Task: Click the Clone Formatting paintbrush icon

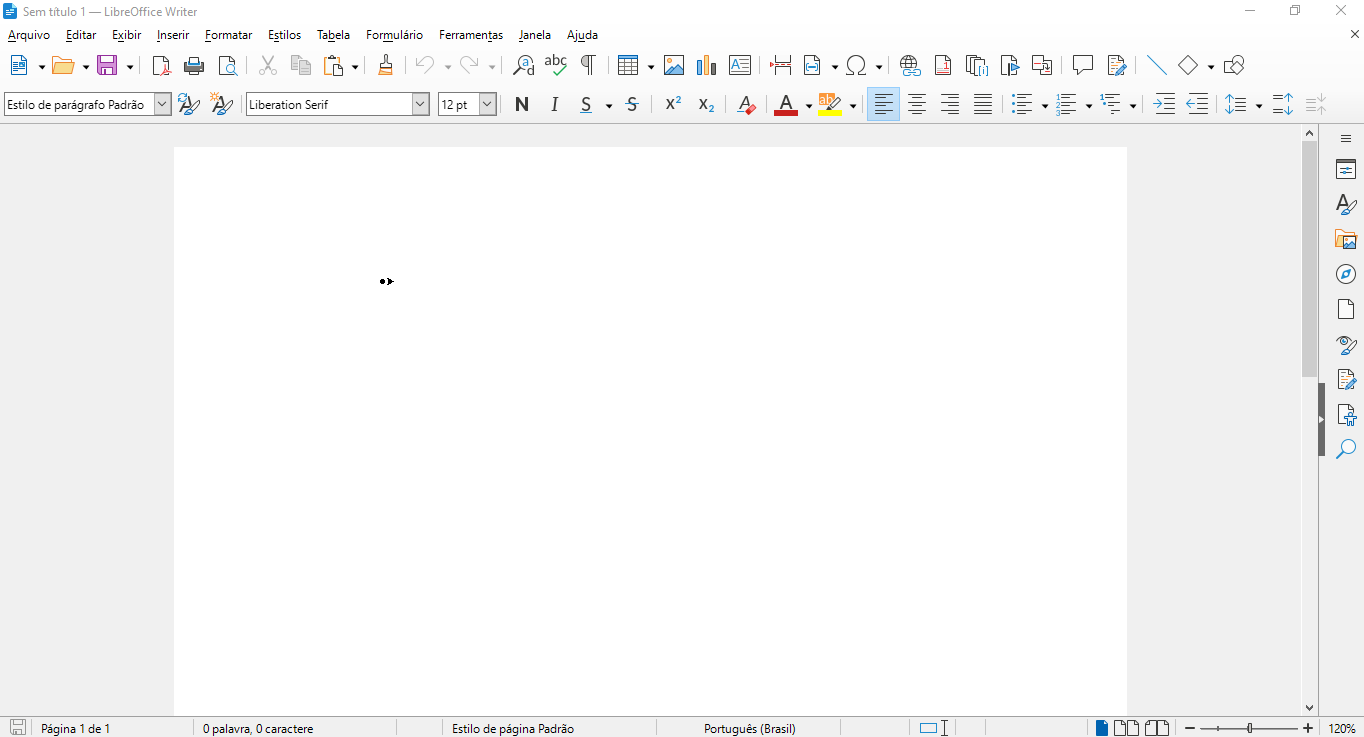Action: (x=385, y=66)
